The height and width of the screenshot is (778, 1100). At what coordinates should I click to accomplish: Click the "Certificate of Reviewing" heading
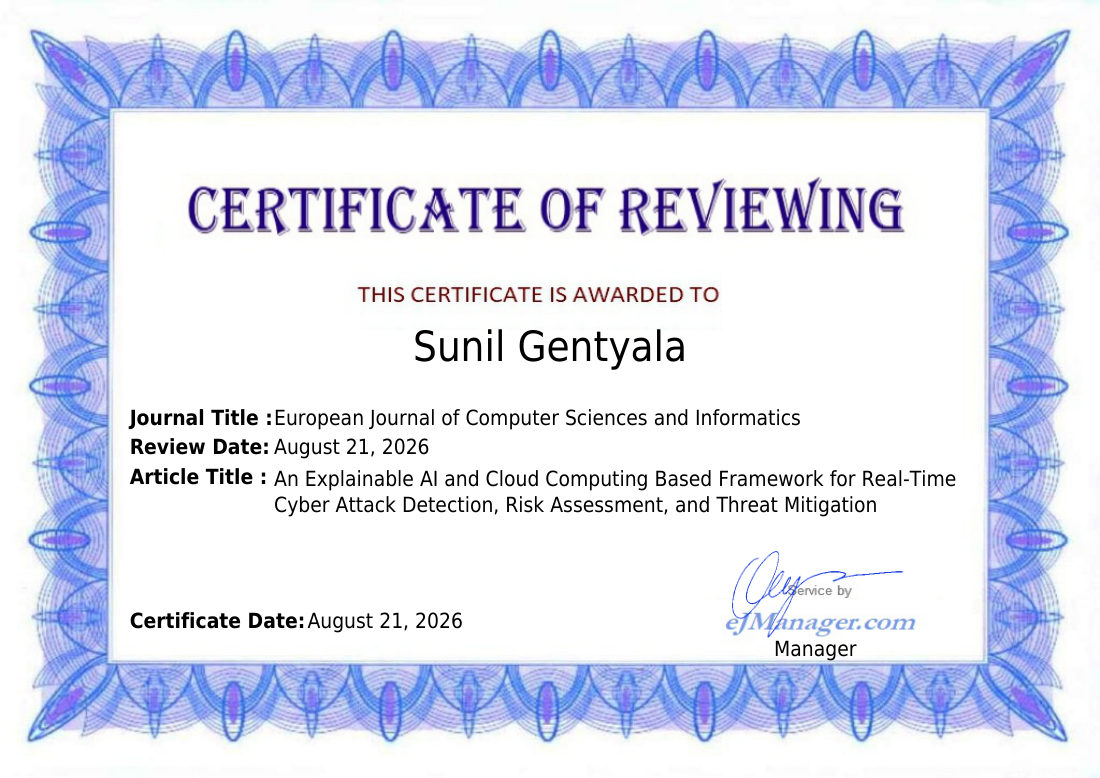[545, 208]
